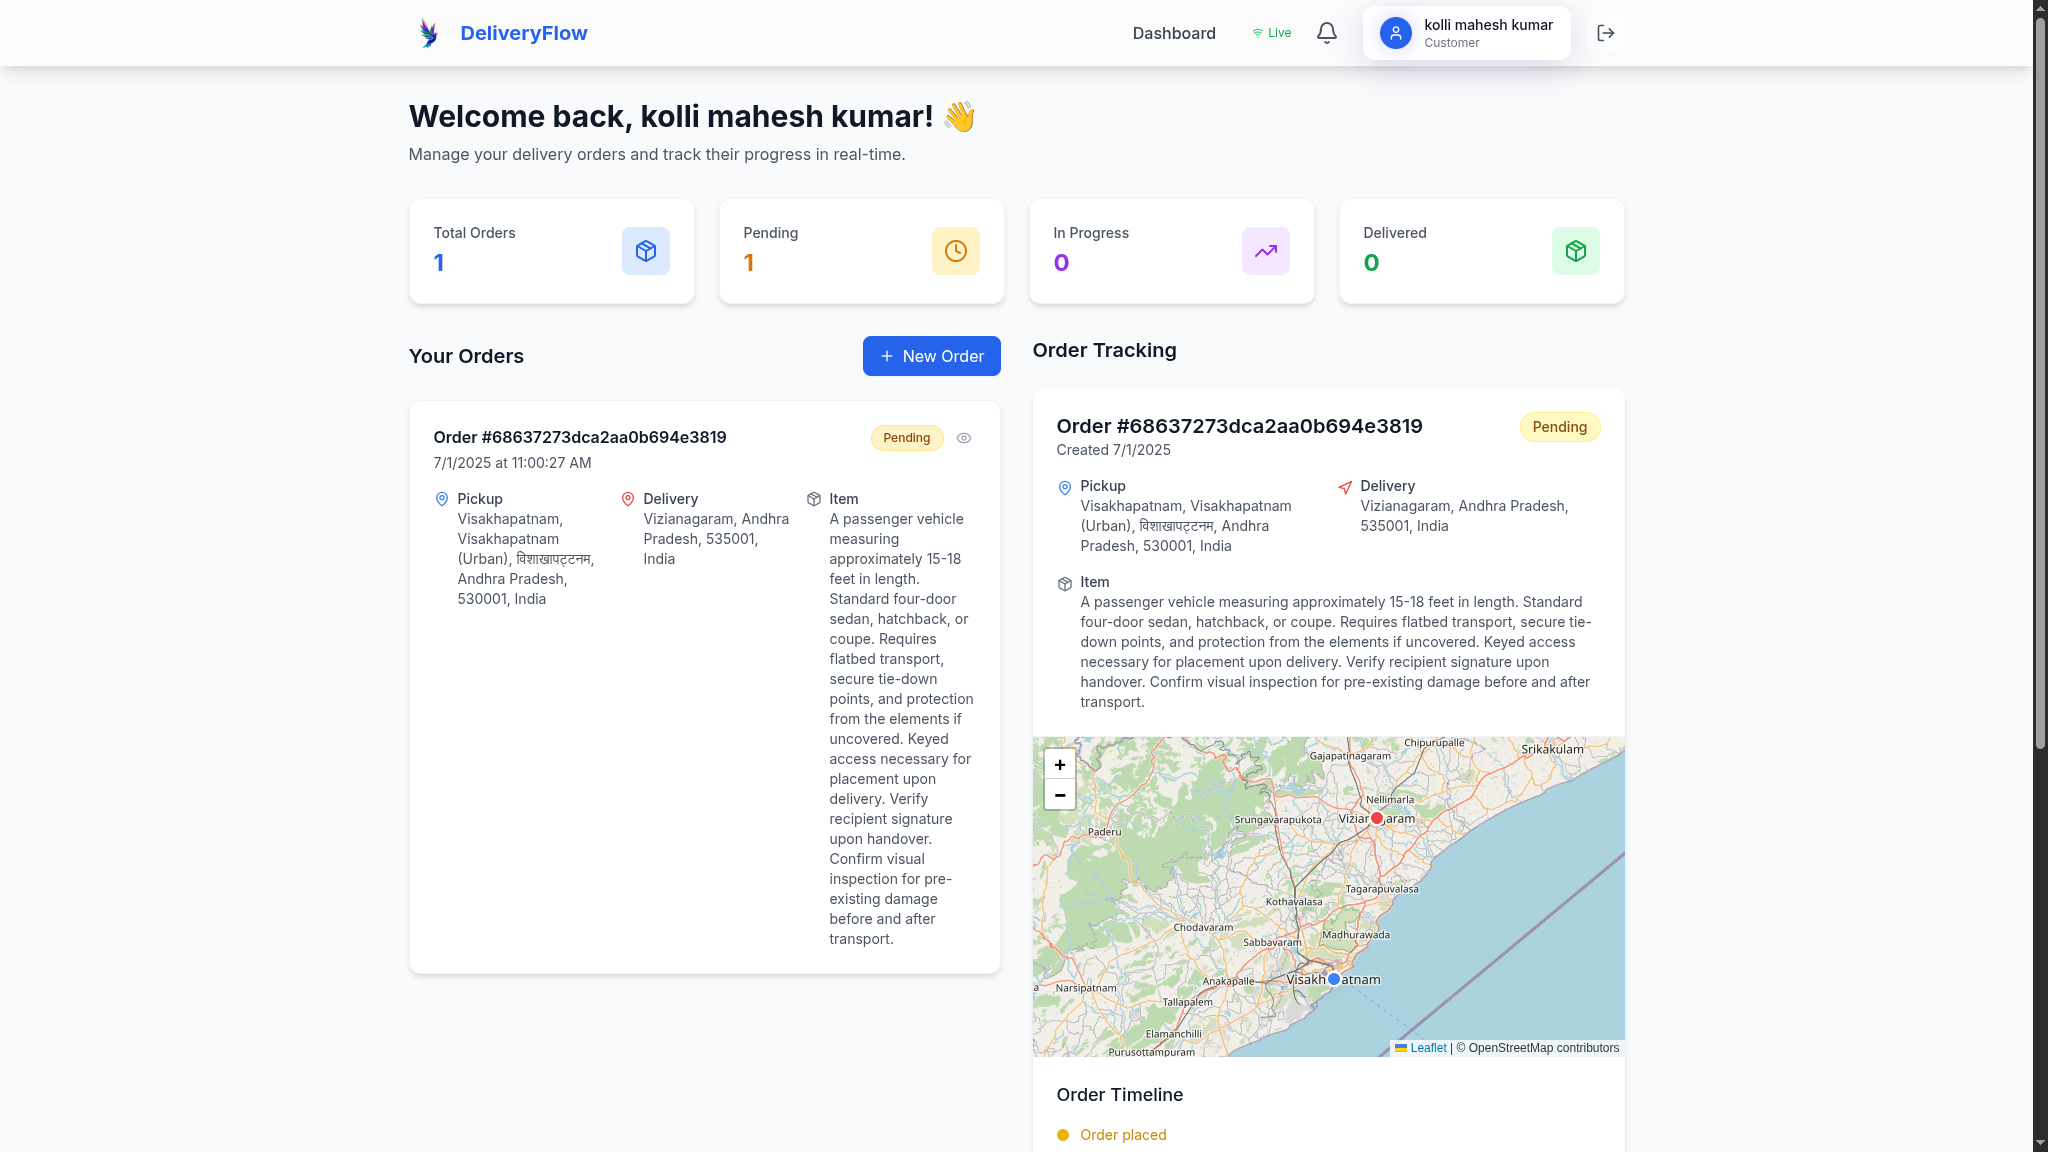Toggle order view with eye icon
This screenshot has height=1152, width=2048.
[963, 438]
